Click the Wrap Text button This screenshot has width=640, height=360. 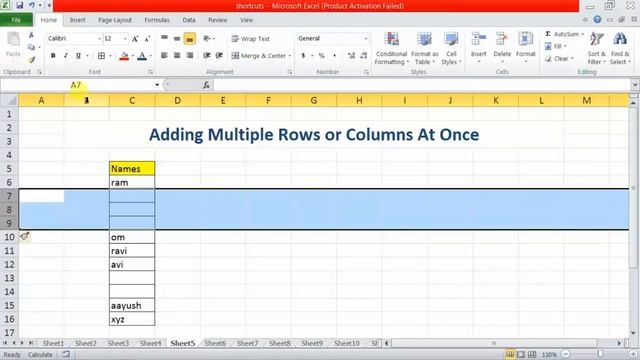pyautogui.click(x=251, y=39)
